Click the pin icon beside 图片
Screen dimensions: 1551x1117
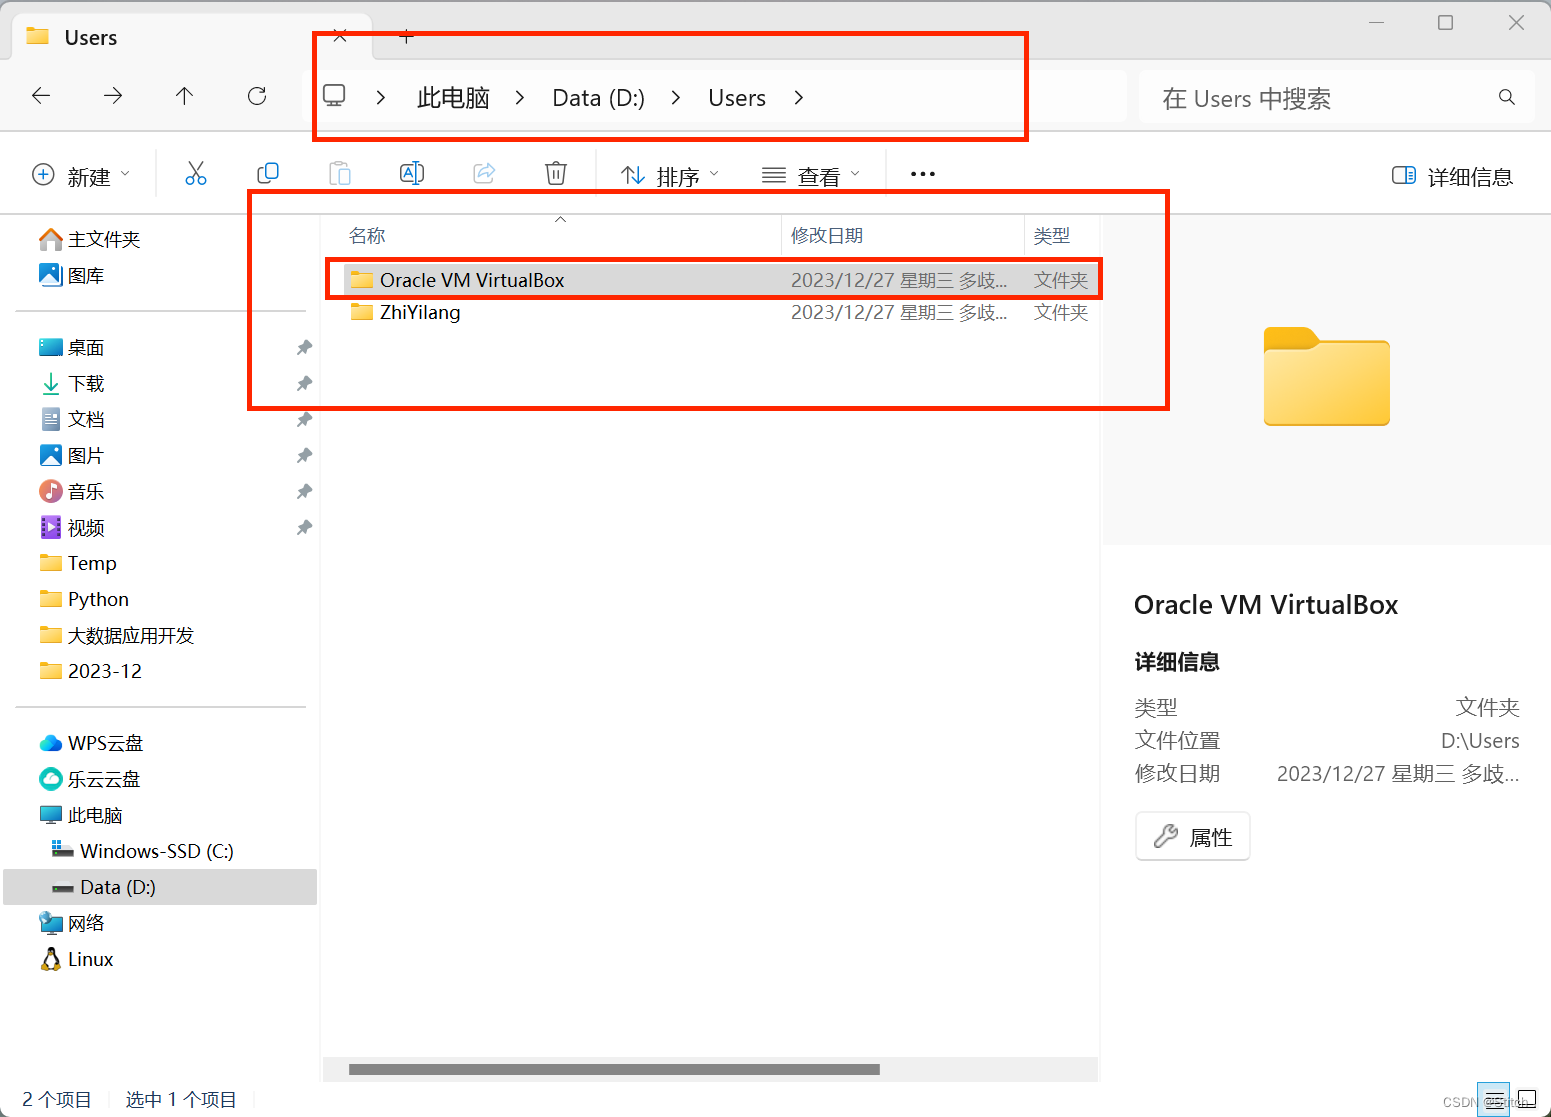tap(304, 456)
